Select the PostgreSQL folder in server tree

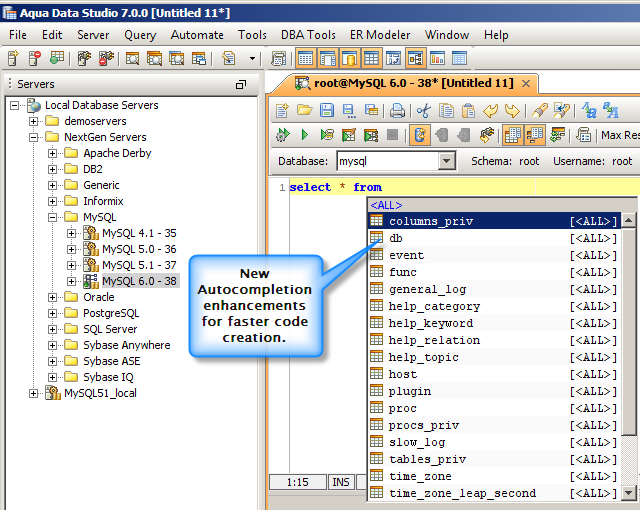click(111, 313)
